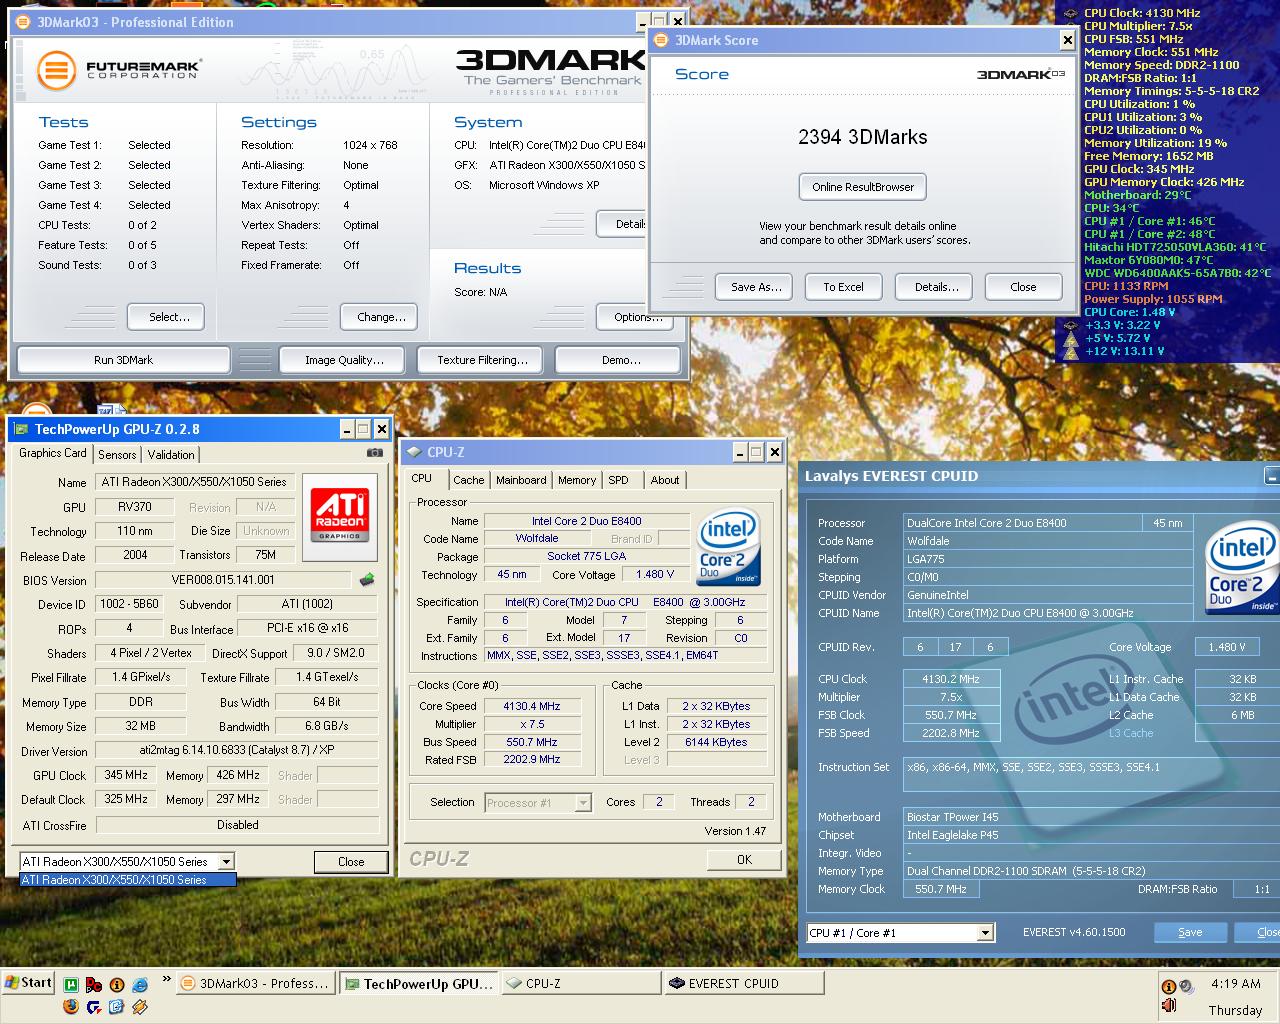Click Options... button in 3DMark03 Results
1280x1024 pixels.
637,317
